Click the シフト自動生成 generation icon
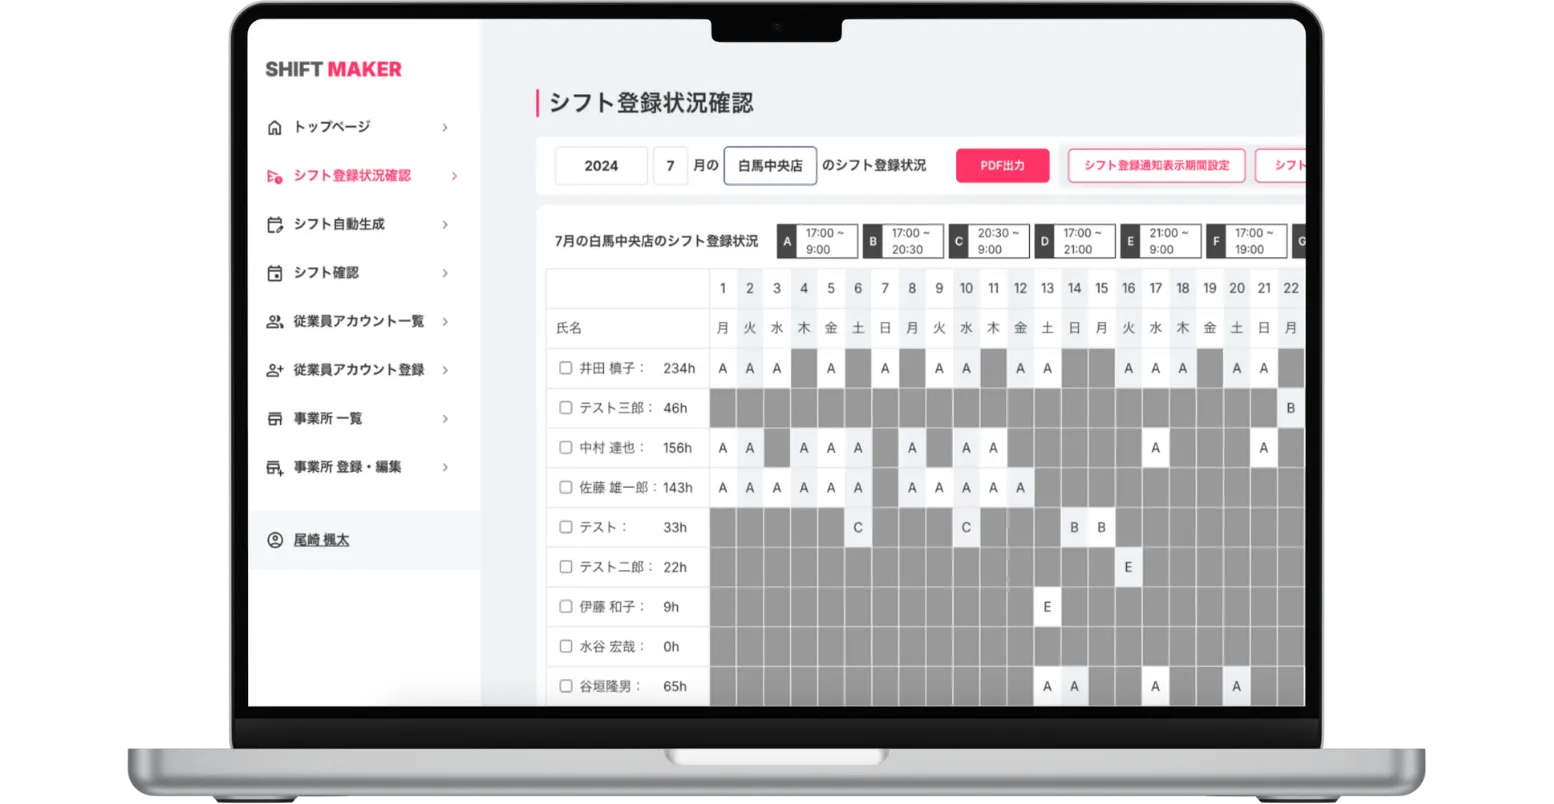This screenshot has height=804, width=1554. pos(275,224)
